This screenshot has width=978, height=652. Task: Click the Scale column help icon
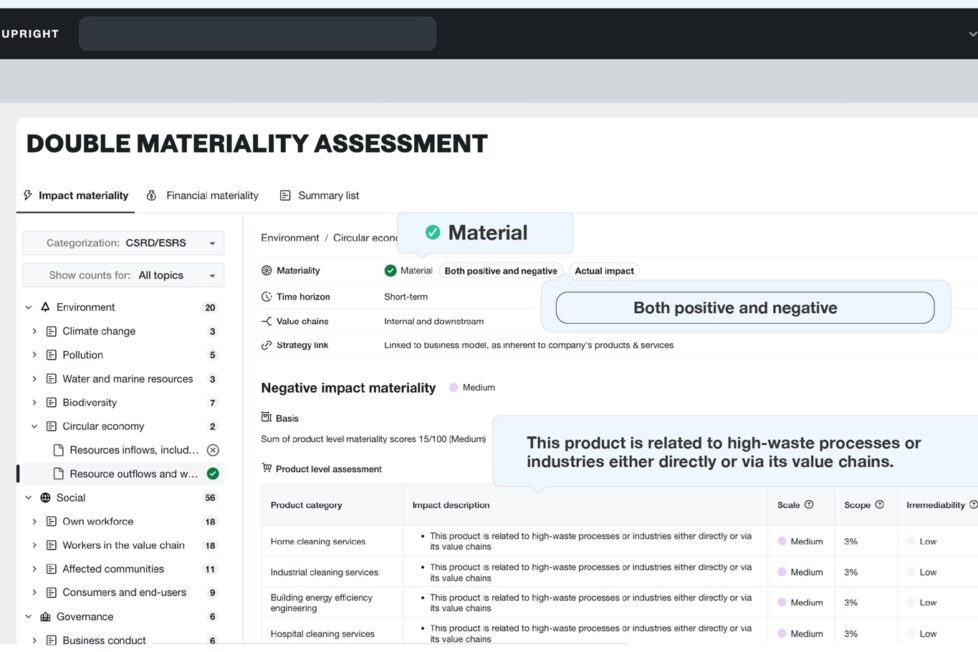(x=809, y=505)
